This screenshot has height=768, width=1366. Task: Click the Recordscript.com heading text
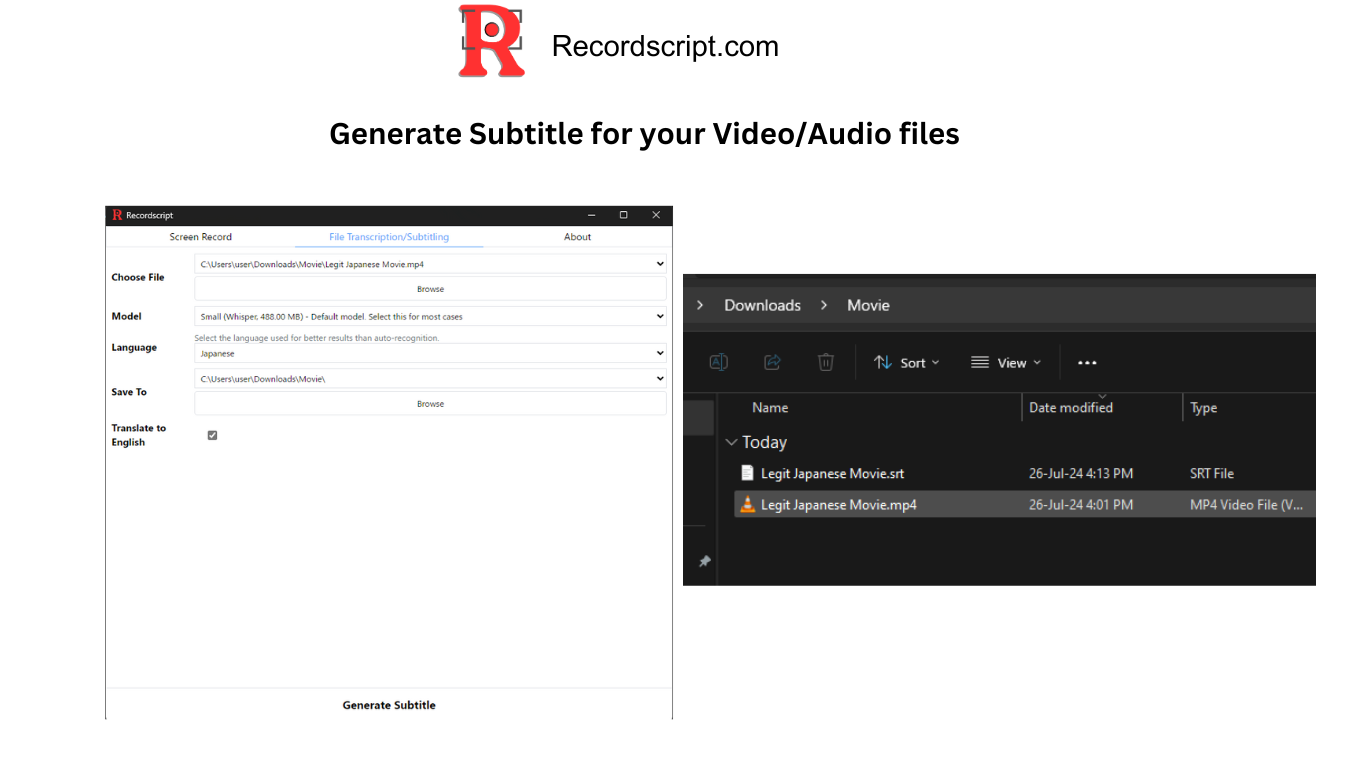coord(665,46)
